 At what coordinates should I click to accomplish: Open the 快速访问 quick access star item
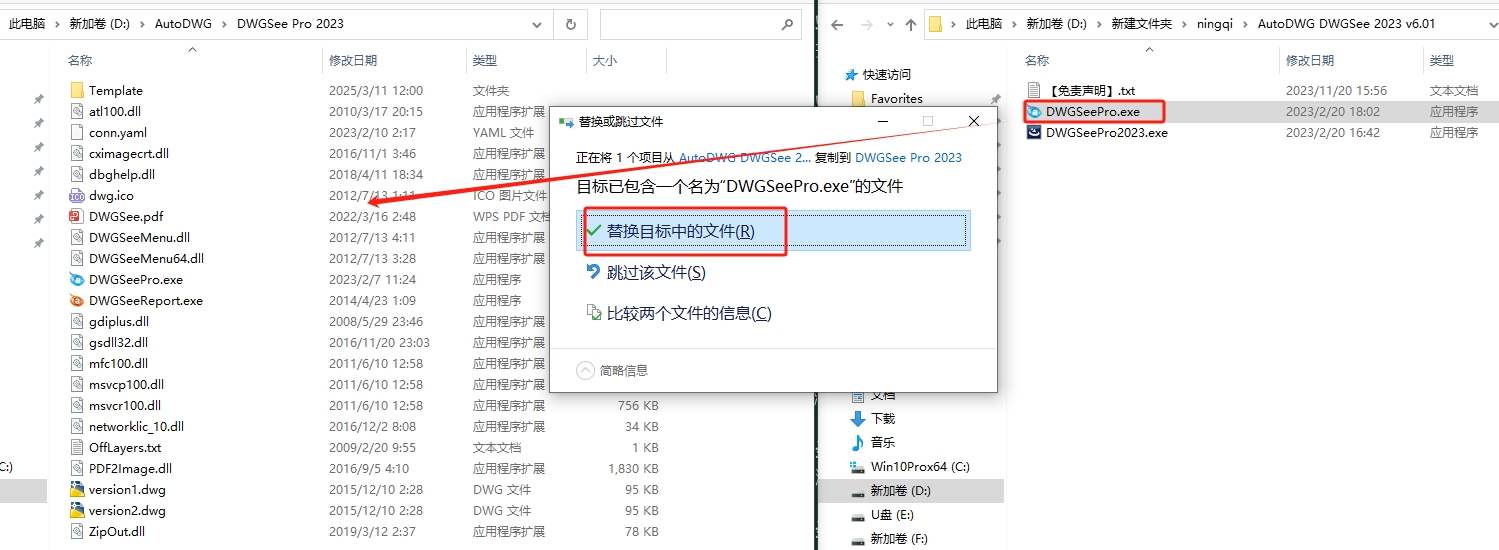click(x=878, y=74)
